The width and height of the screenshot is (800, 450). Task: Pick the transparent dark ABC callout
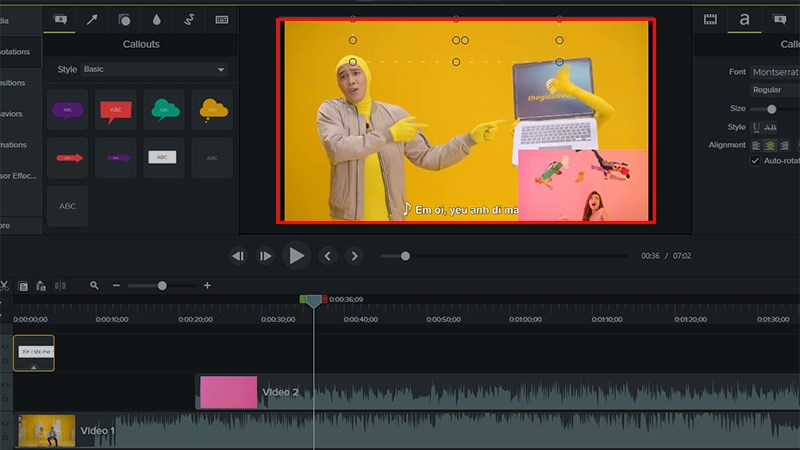[212, 158]
